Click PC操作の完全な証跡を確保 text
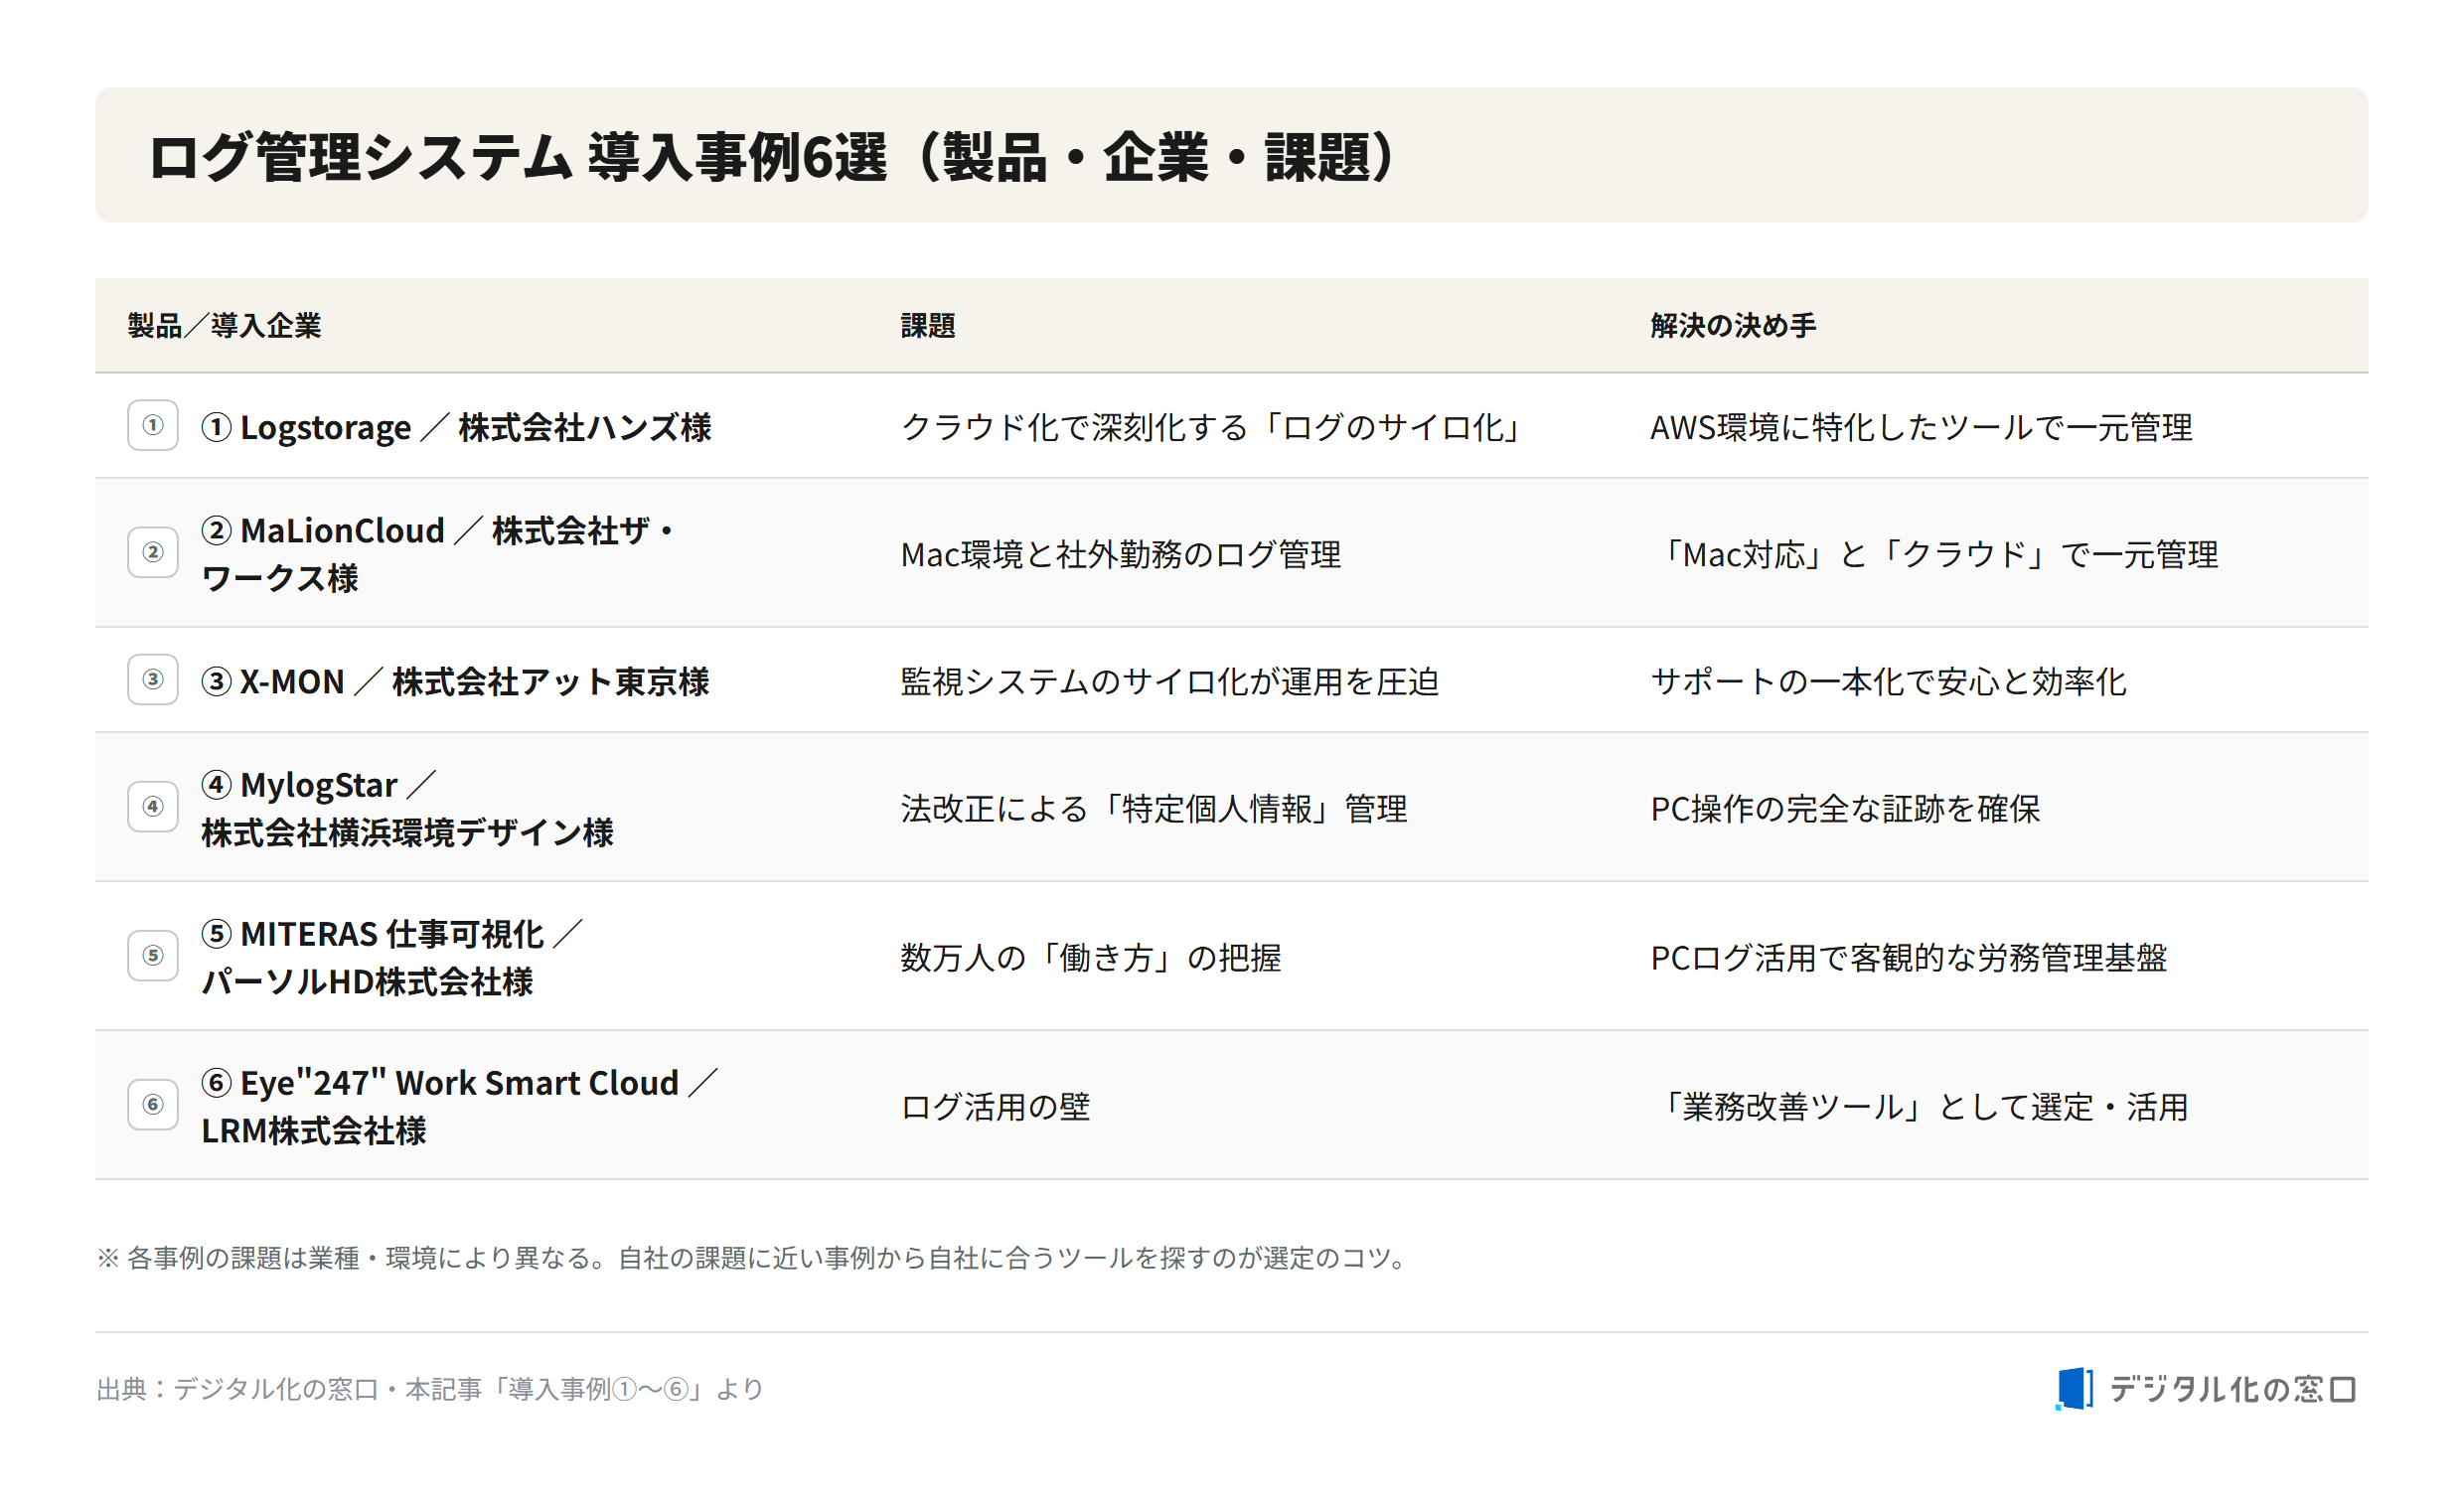 click(x=1845, y=809)
